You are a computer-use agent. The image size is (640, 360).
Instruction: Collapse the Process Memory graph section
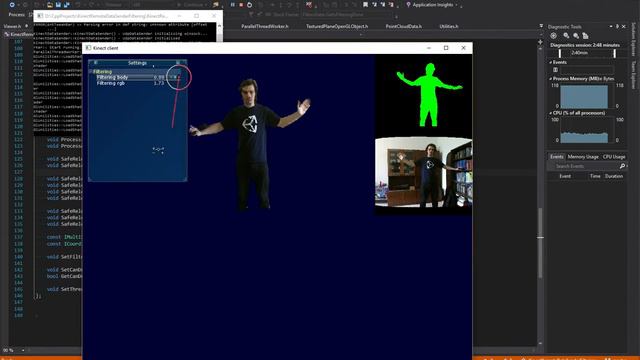[x=551, y=78]
